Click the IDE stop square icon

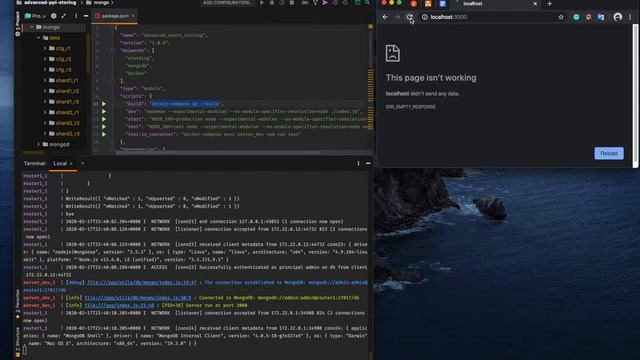pos(292,3)
